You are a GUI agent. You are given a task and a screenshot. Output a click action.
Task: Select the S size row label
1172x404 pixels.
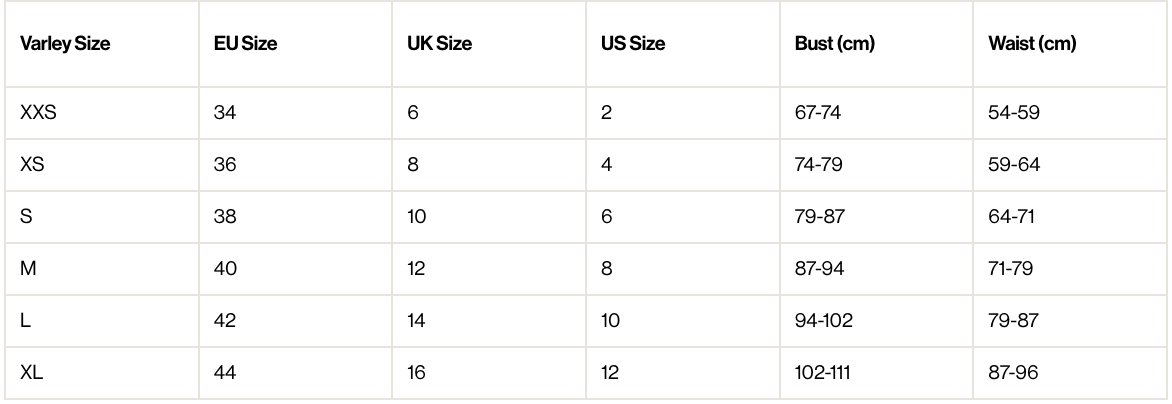[x=26, y=217]
